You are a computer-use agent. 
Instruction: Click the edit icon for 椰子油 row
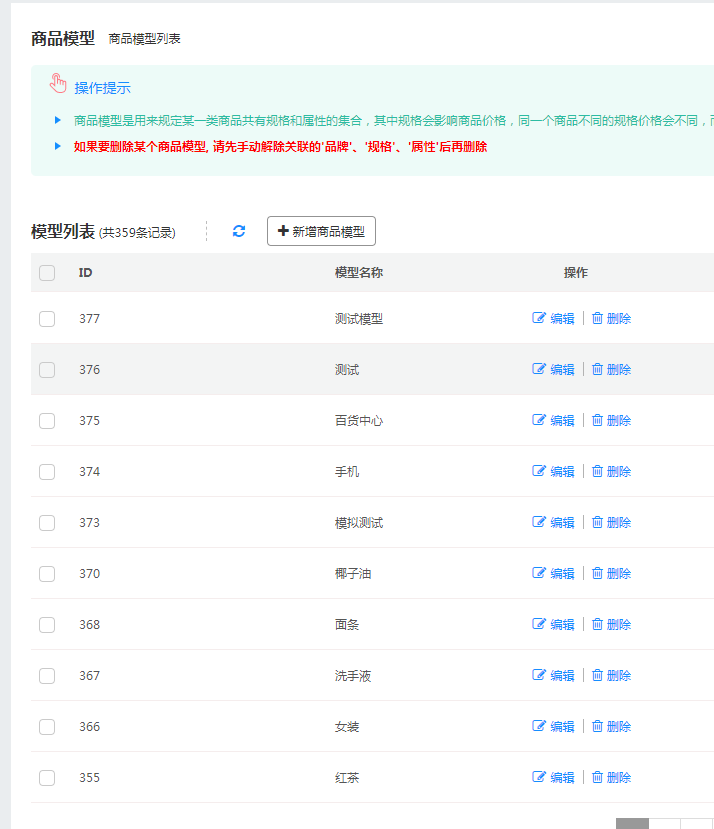[539, 573]
